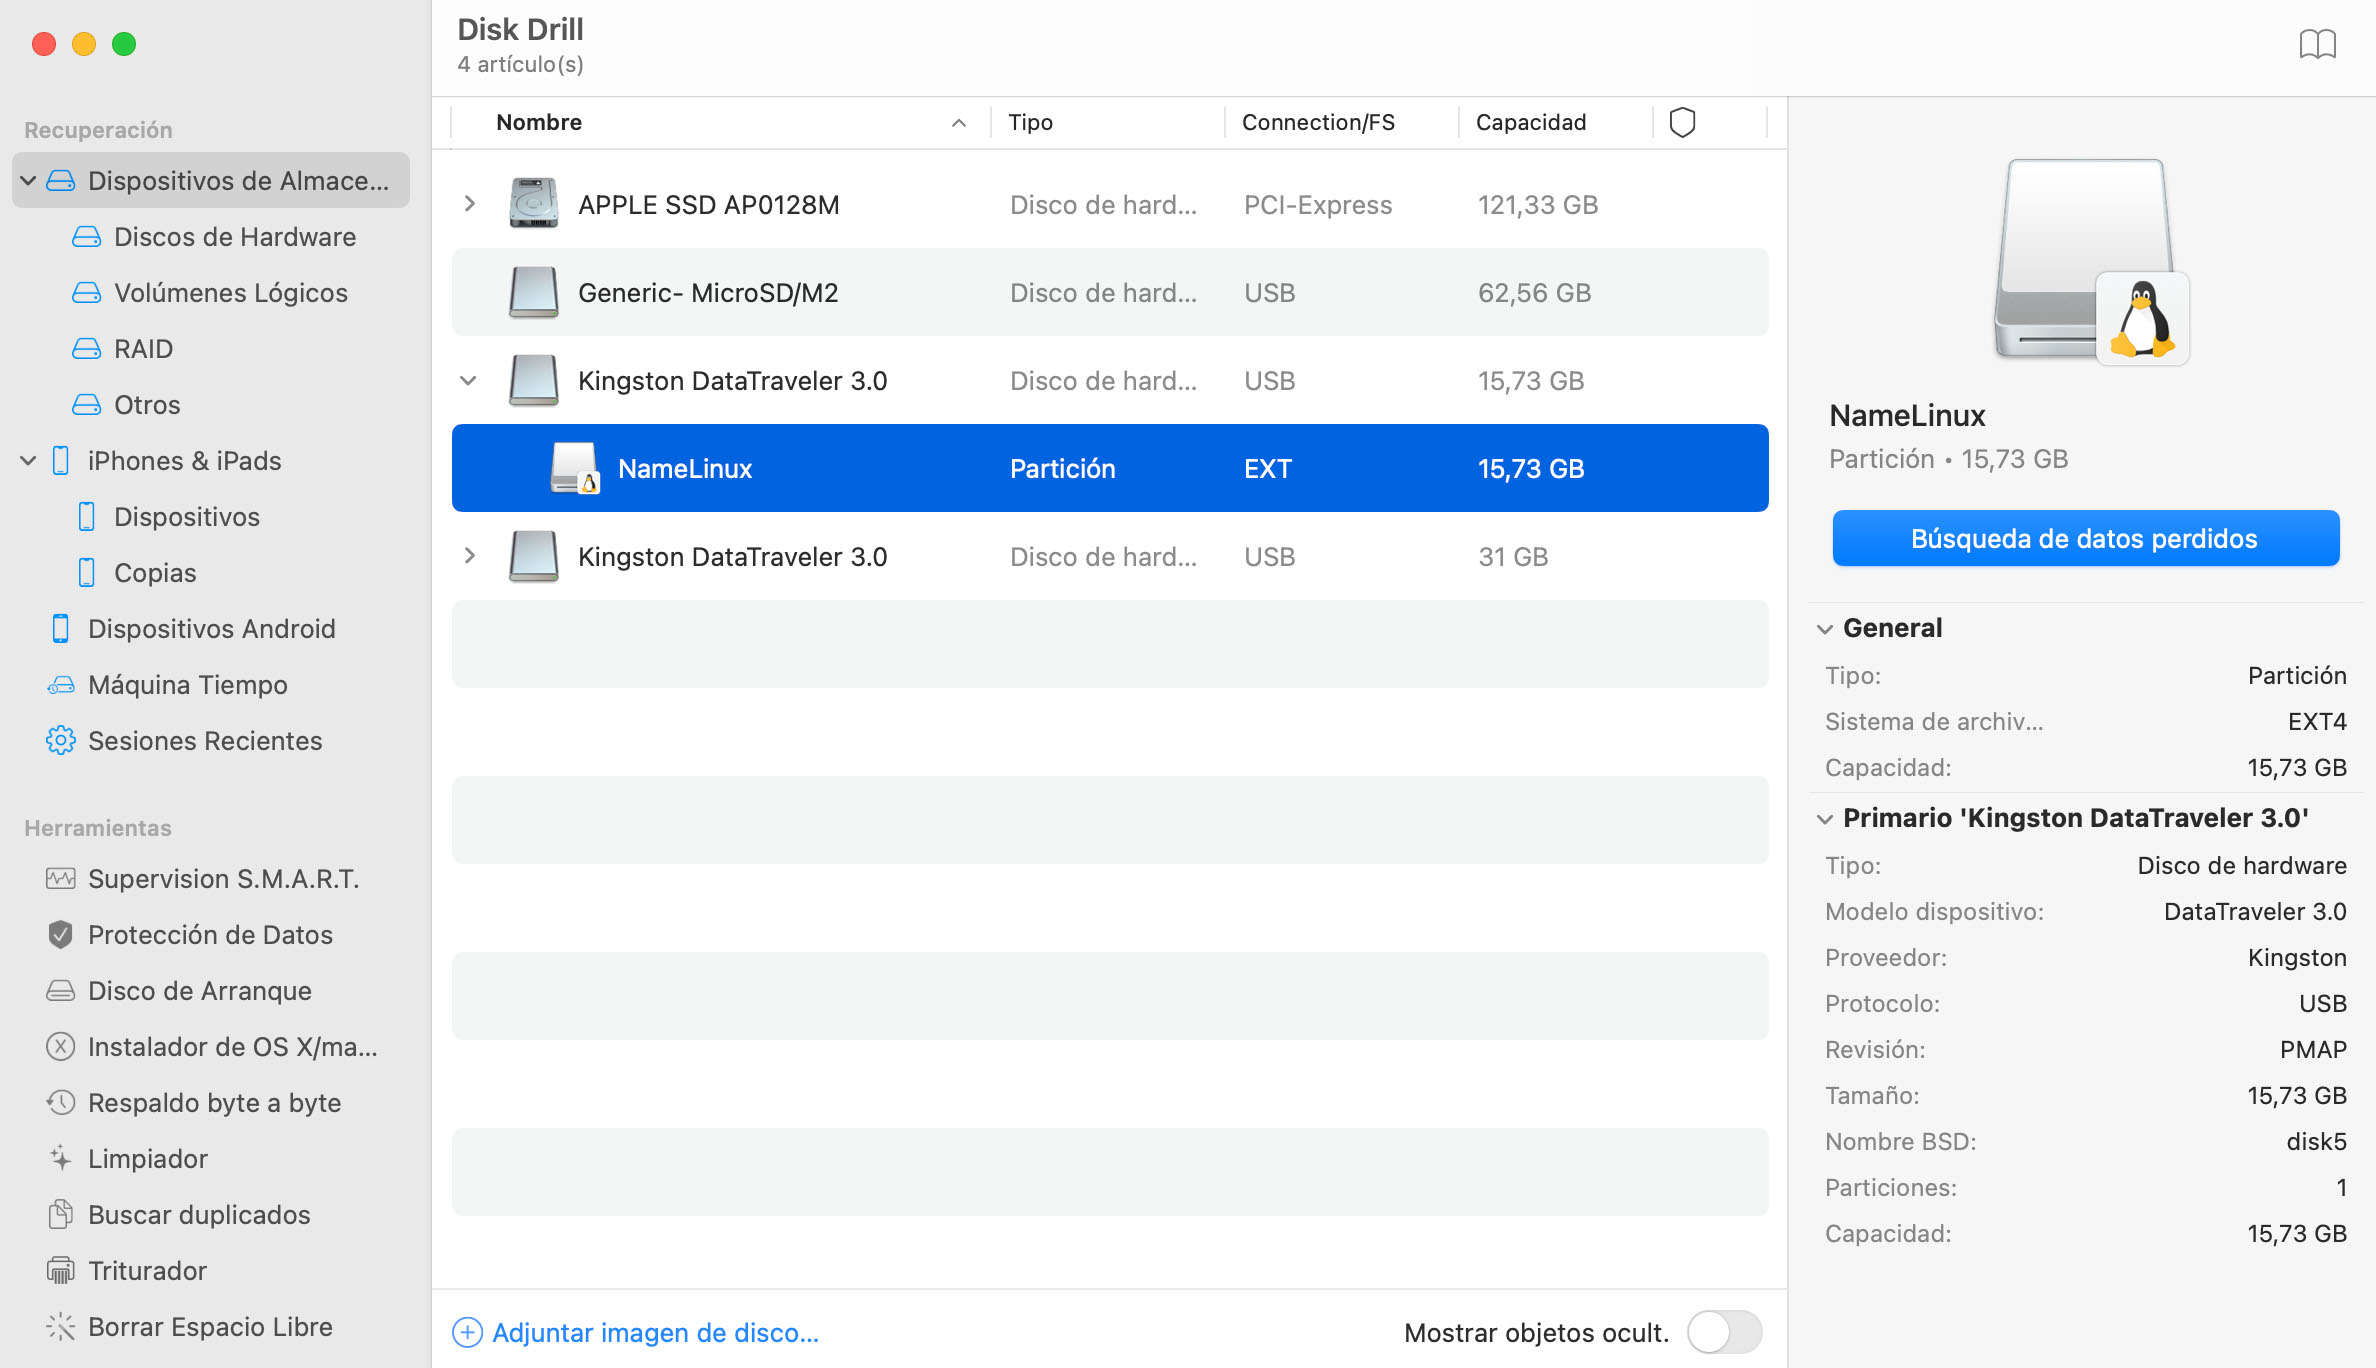Viewport: 2376px width, 1368px height.
Task: Collapse Dispositivos de Almacenamiento sidebar group
Action: point(28,180)
